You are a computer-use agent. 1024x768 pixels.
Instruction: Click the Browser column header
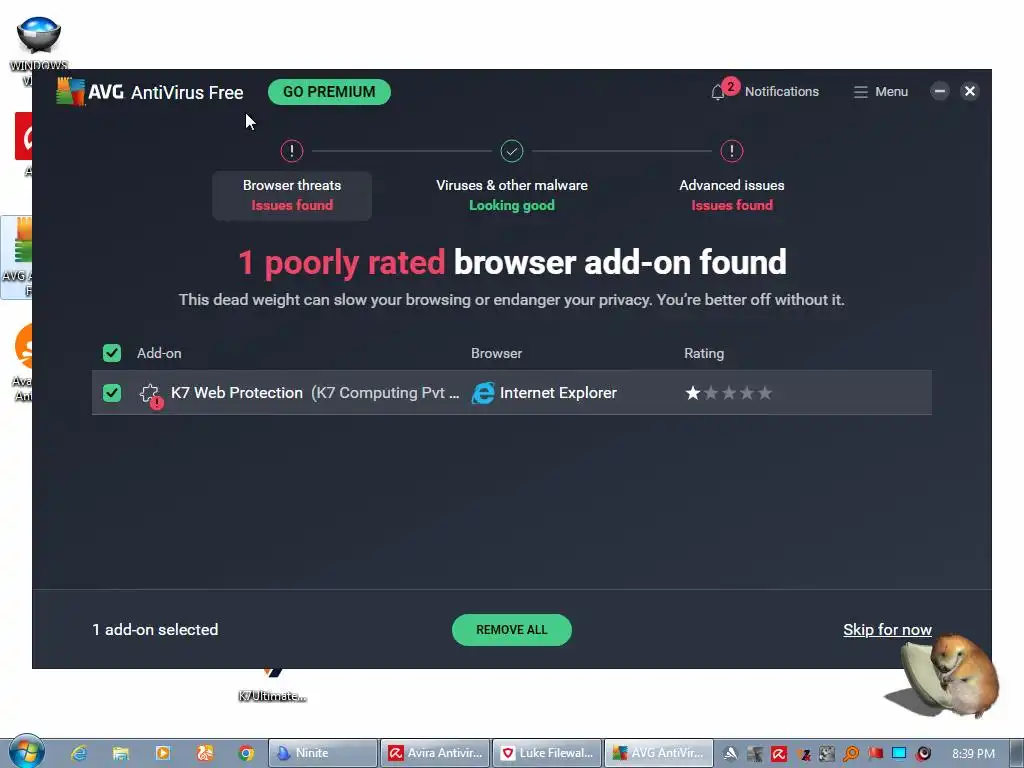496,353
